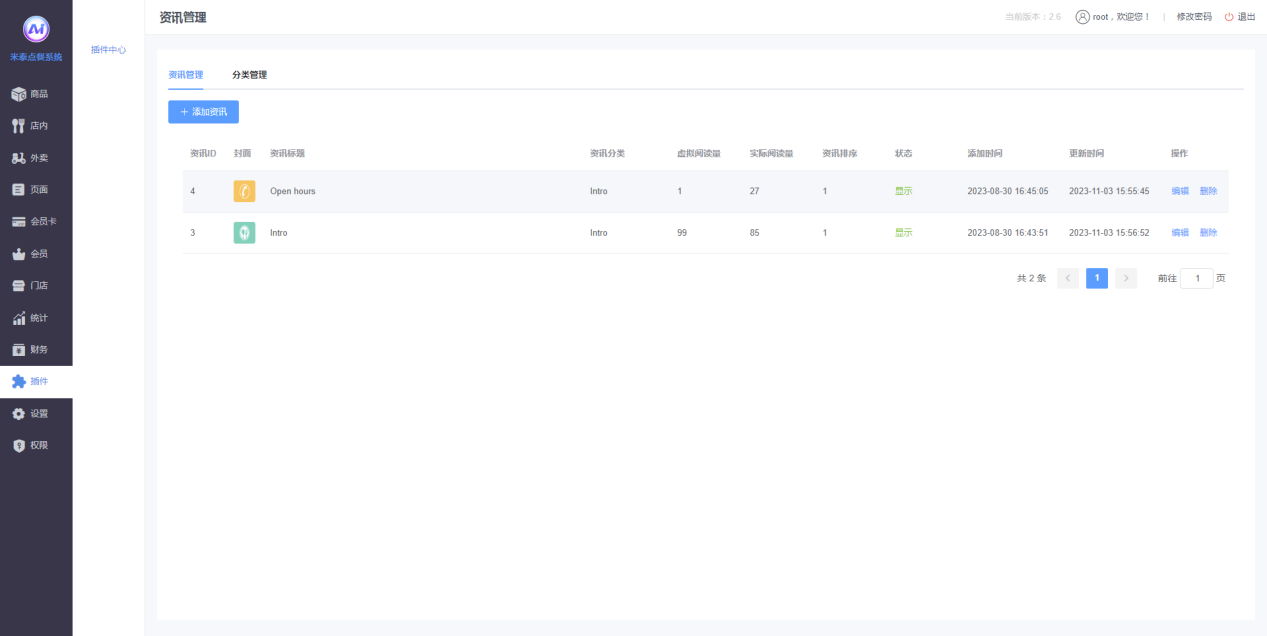The width and height of the screenshot is (1267, 636).
Task: Open the 统计 statistics chart icon
Action: coord(18,318)
